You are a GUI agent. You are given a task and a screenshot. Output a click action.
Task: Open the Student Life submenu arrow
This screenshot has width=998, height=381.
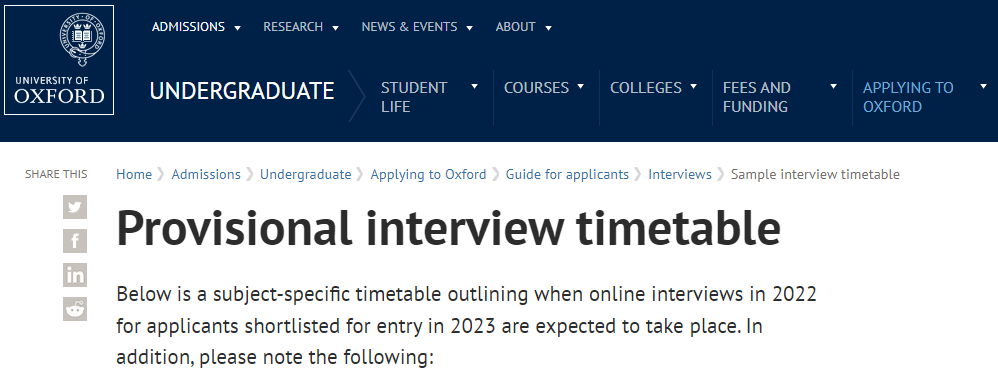point(474,87)
